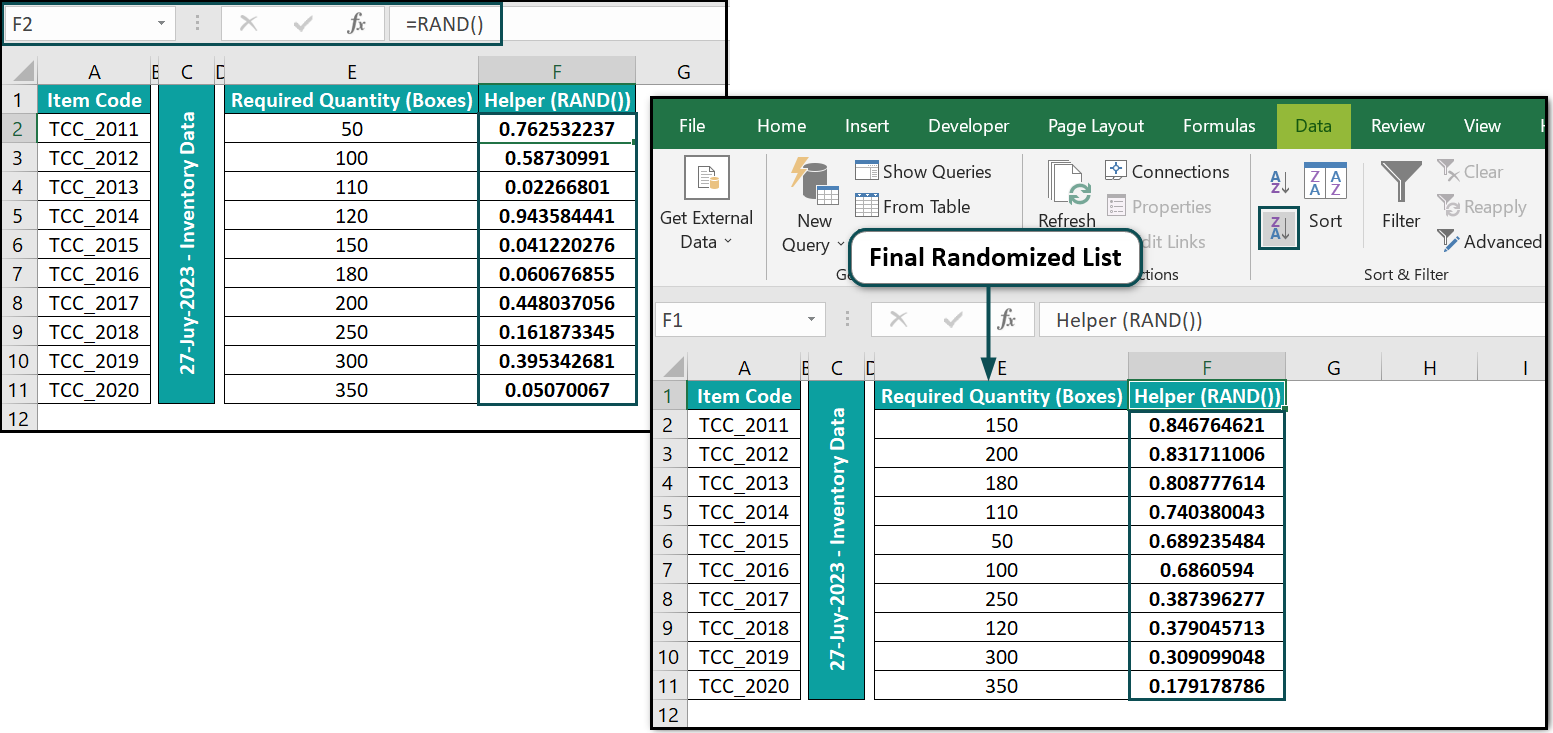Click Cancel X in left formula bar
The width and height of the screenshot is (1553, 733).
pos(249,24)
